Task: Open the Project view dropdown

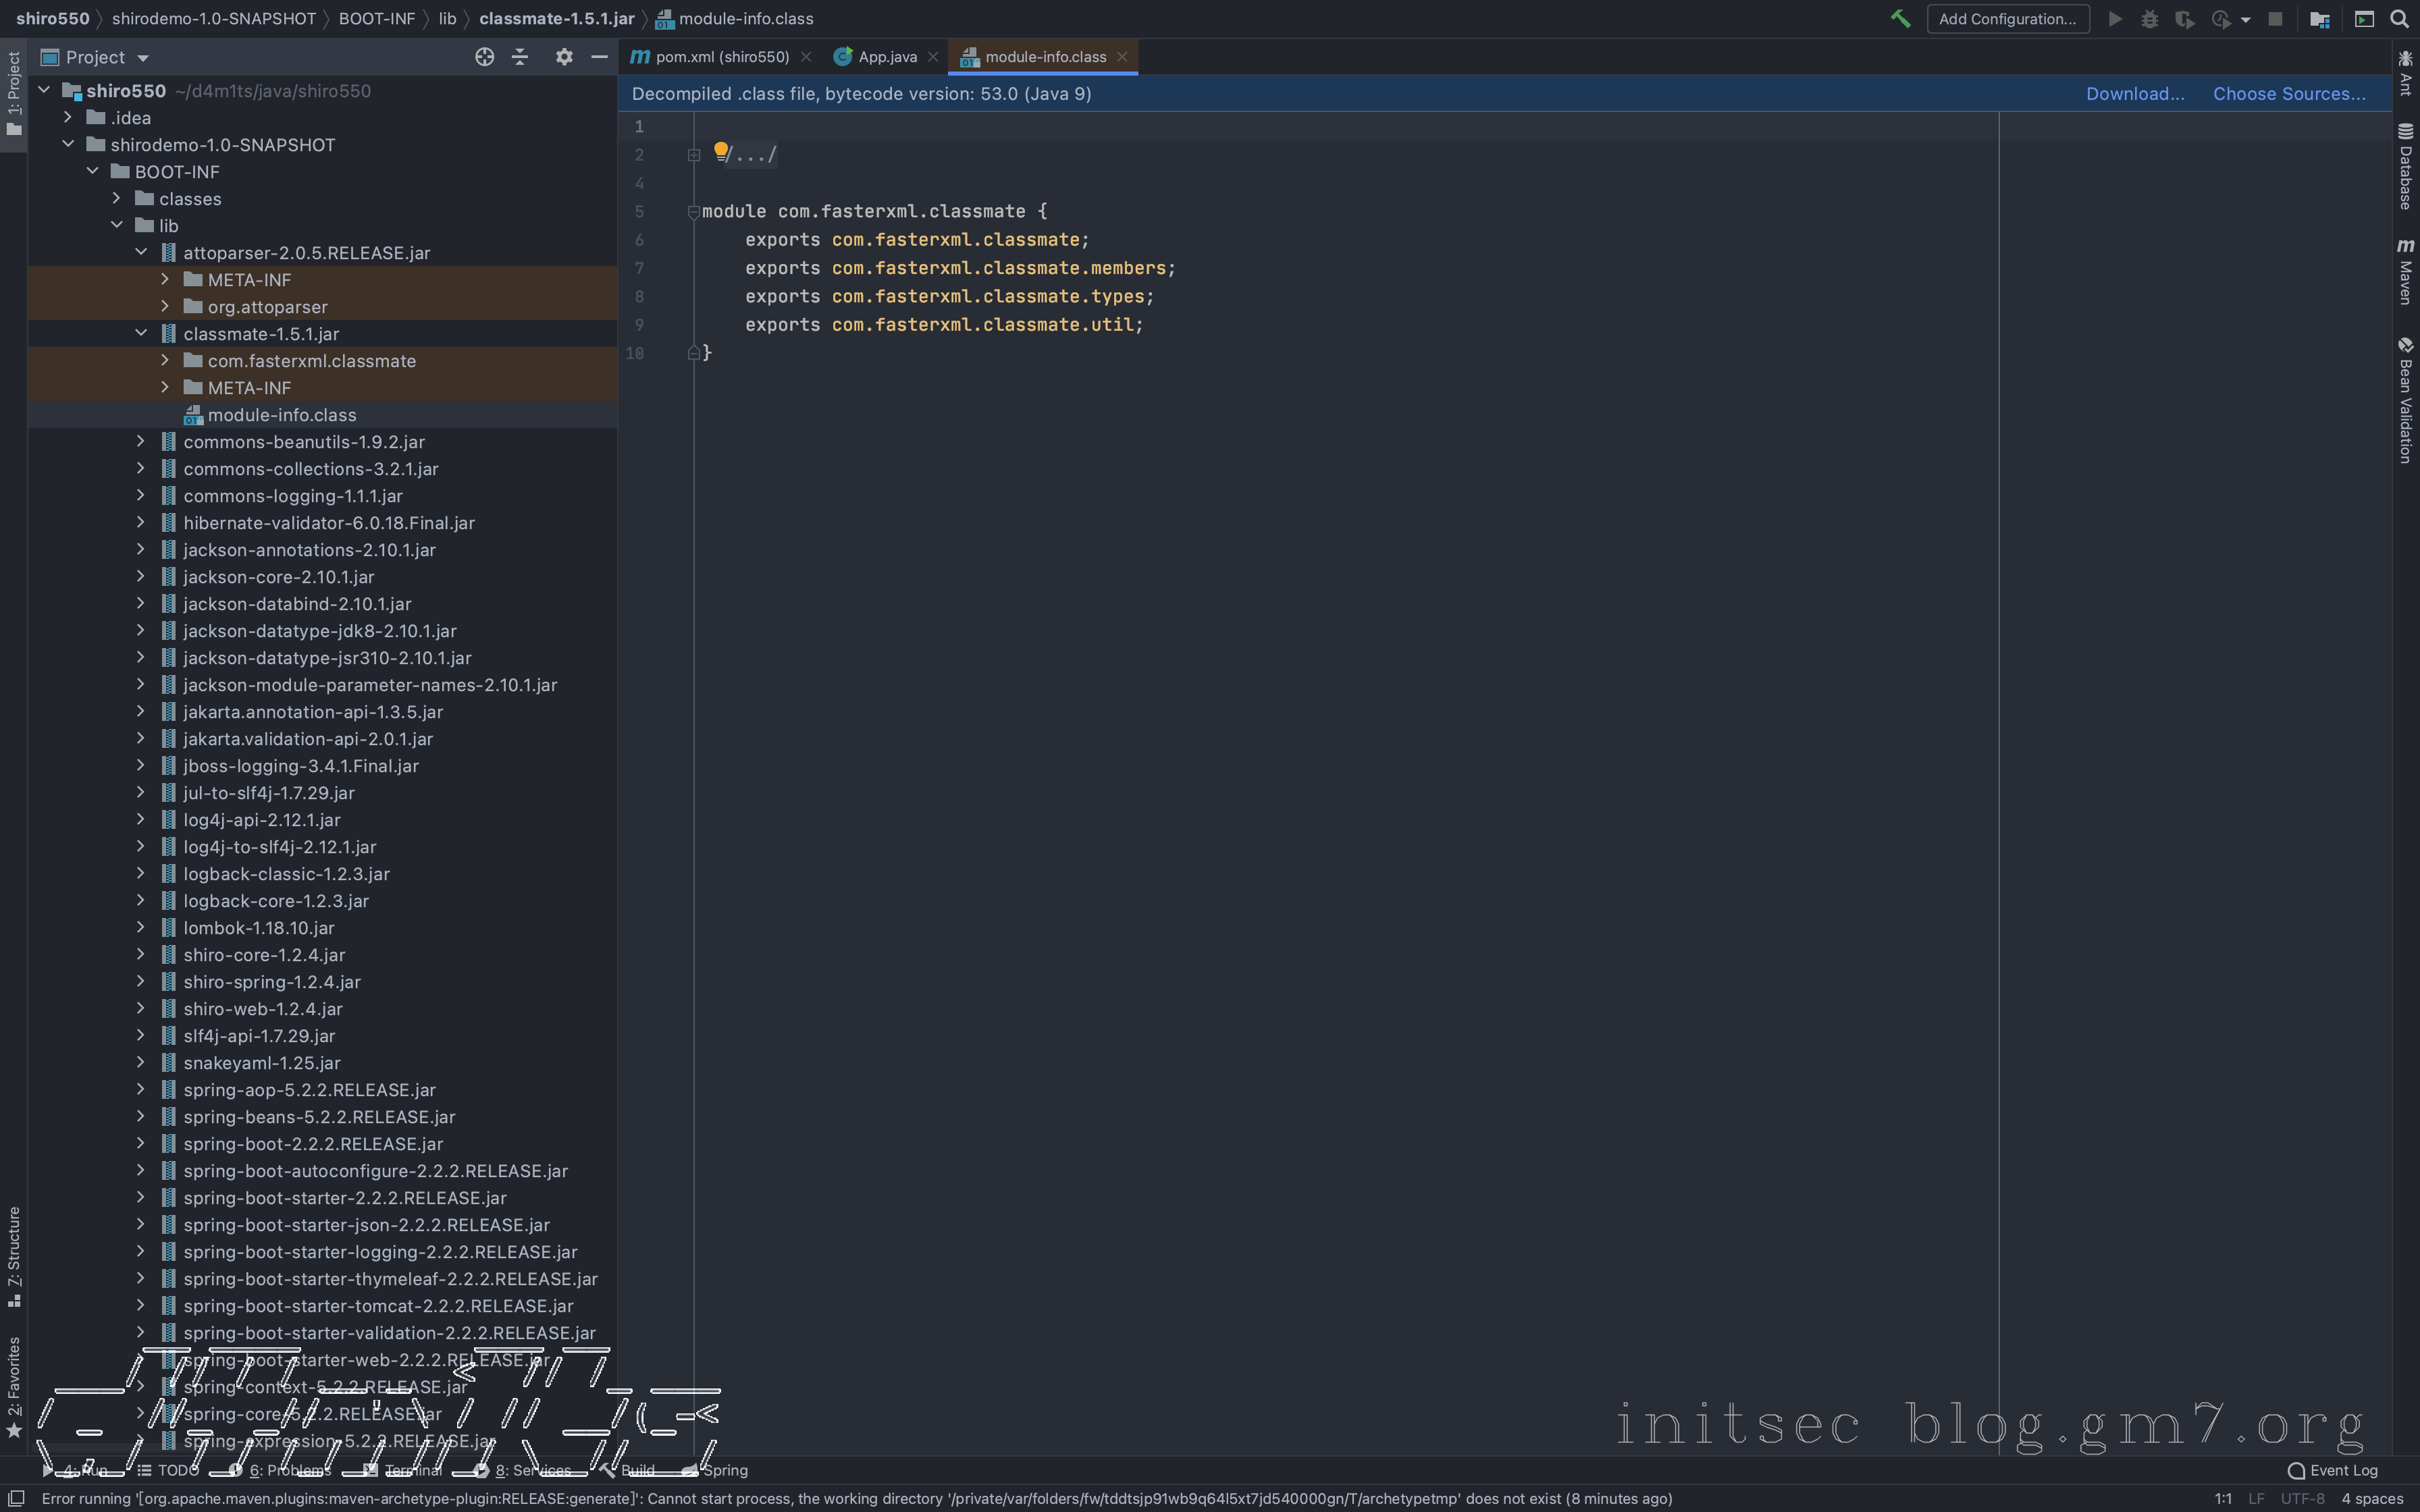Action: (143, 58)
